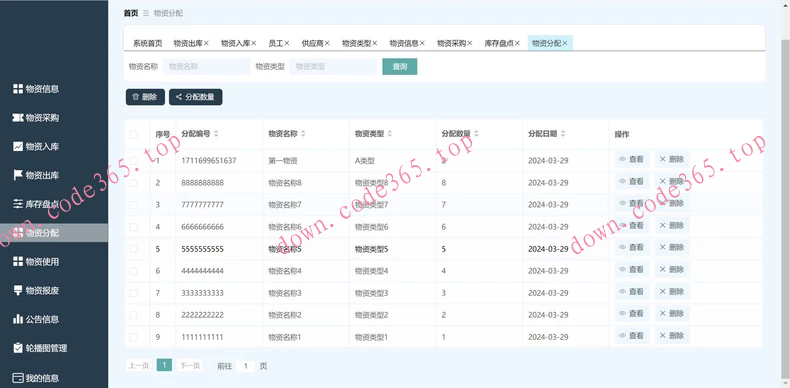View details of 物资名称5 row
This screenshot has height=388, width=790.
pyautogui.click(x=632, y=247)
